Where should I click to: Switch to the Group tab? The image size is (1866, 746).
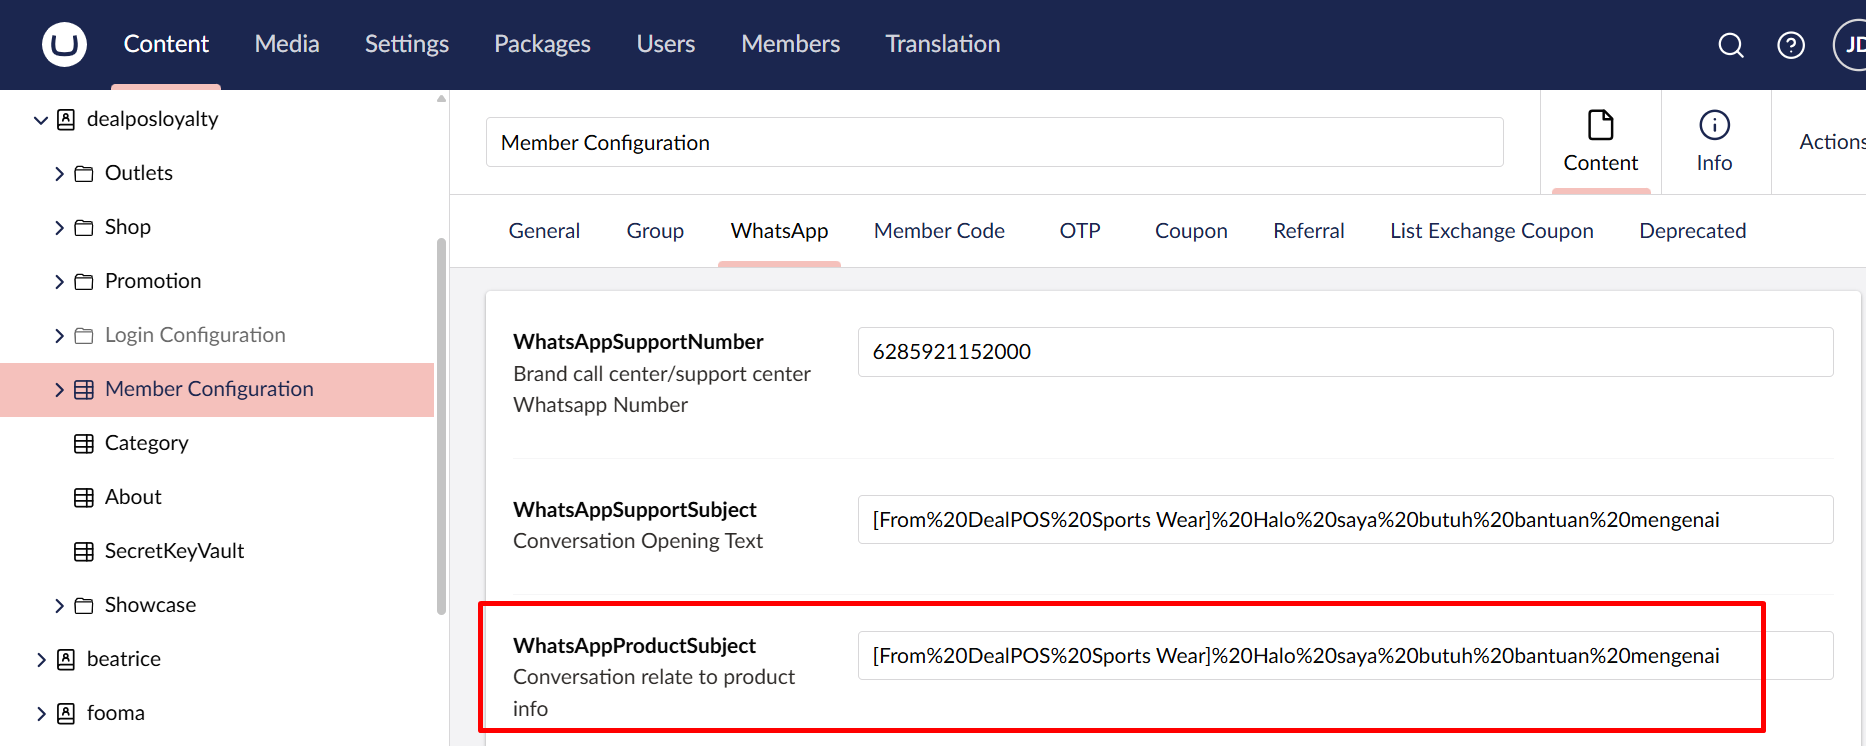click(x=655, y=231)
